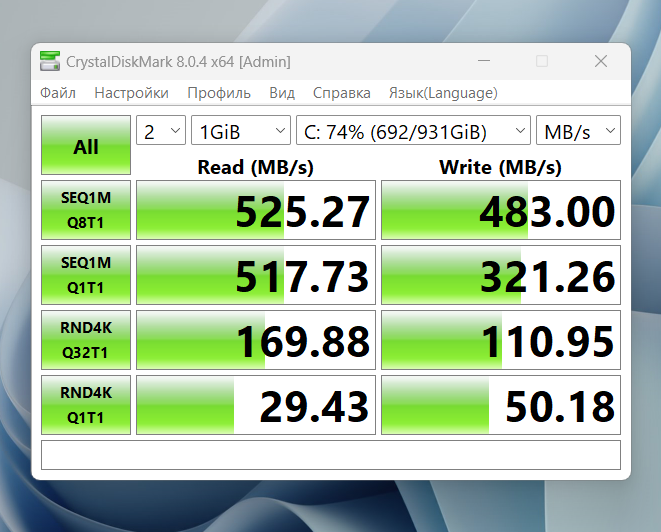Click the empty comment field at bottom
The image size is (661, 532).
[x=331, y=455]
